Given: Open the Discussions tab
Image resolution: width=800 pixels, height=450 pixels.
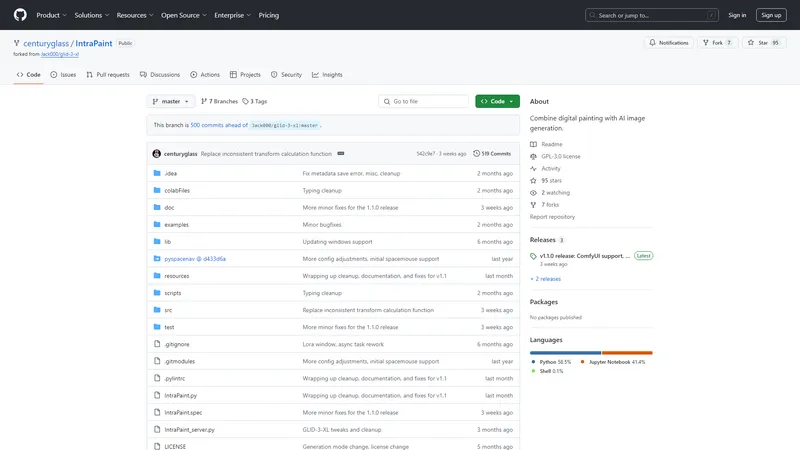Looking at the screenshot, I should coord(160,74).
